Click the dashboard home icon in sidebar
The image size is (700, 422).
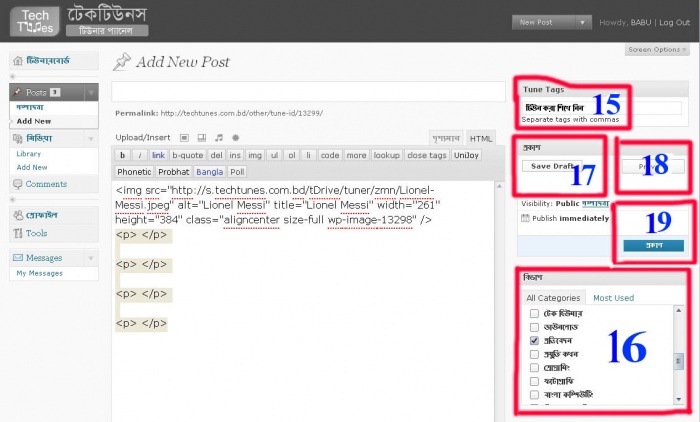(x=17, y=61)
